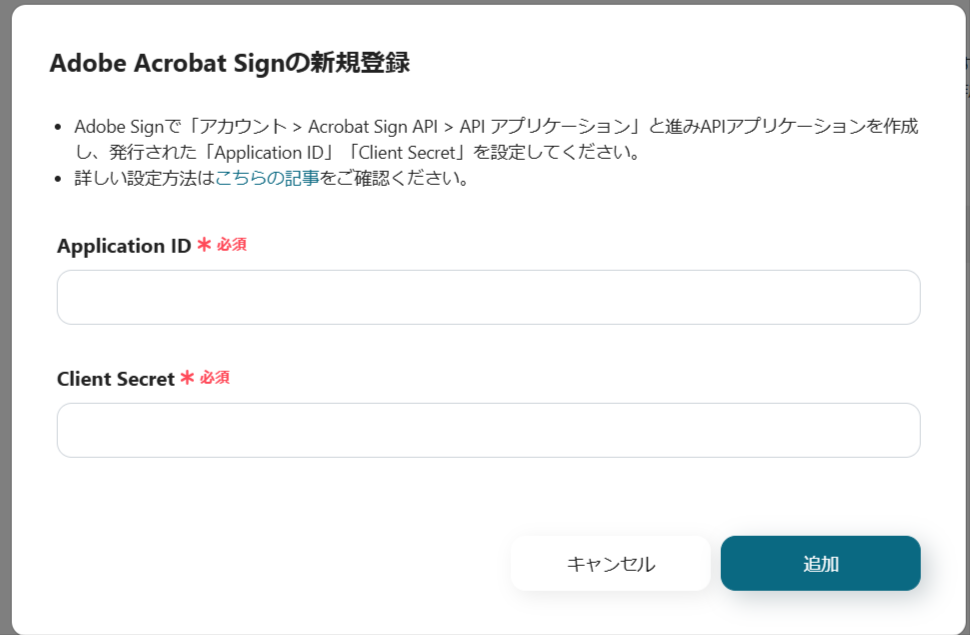Click the 詳しい設定方法は instruction text
Screen dimensions: 970x635
[144, 180]
